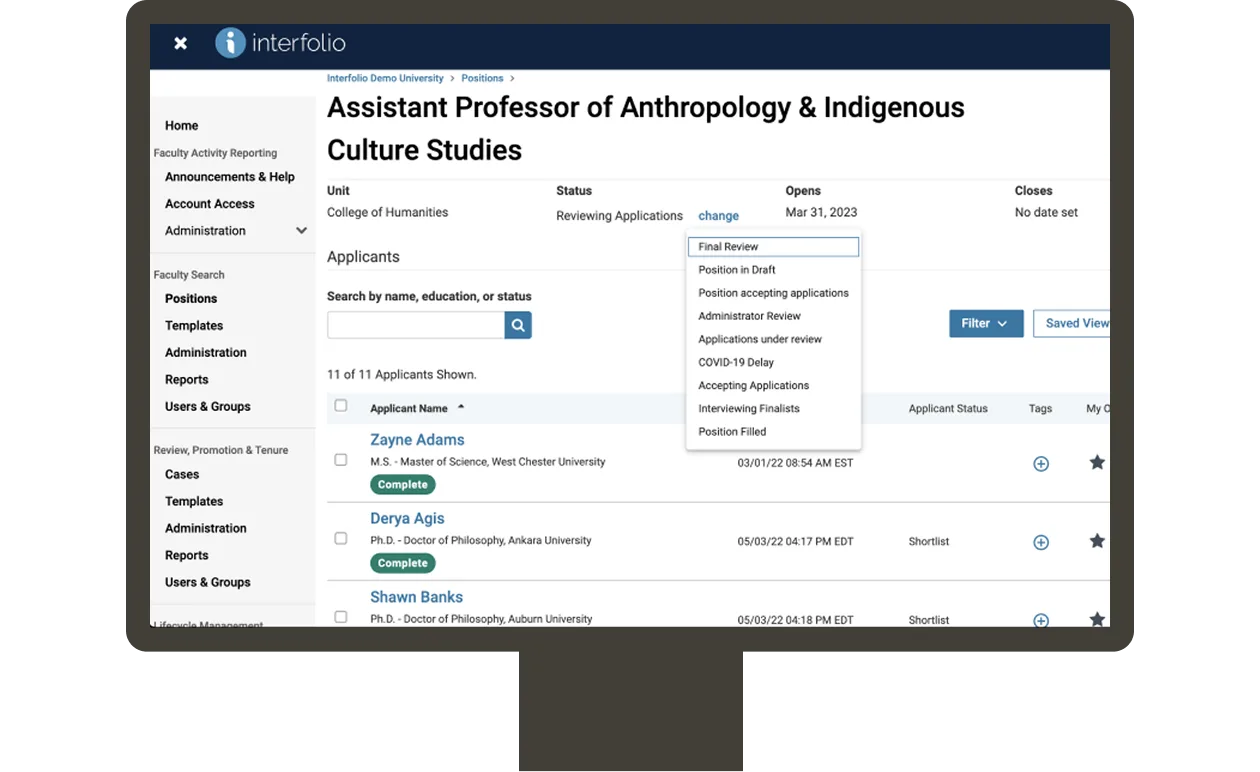Choose Position Filled status option
The height and width of the screenshot is (772, 1260).
[x=732, y=432]
